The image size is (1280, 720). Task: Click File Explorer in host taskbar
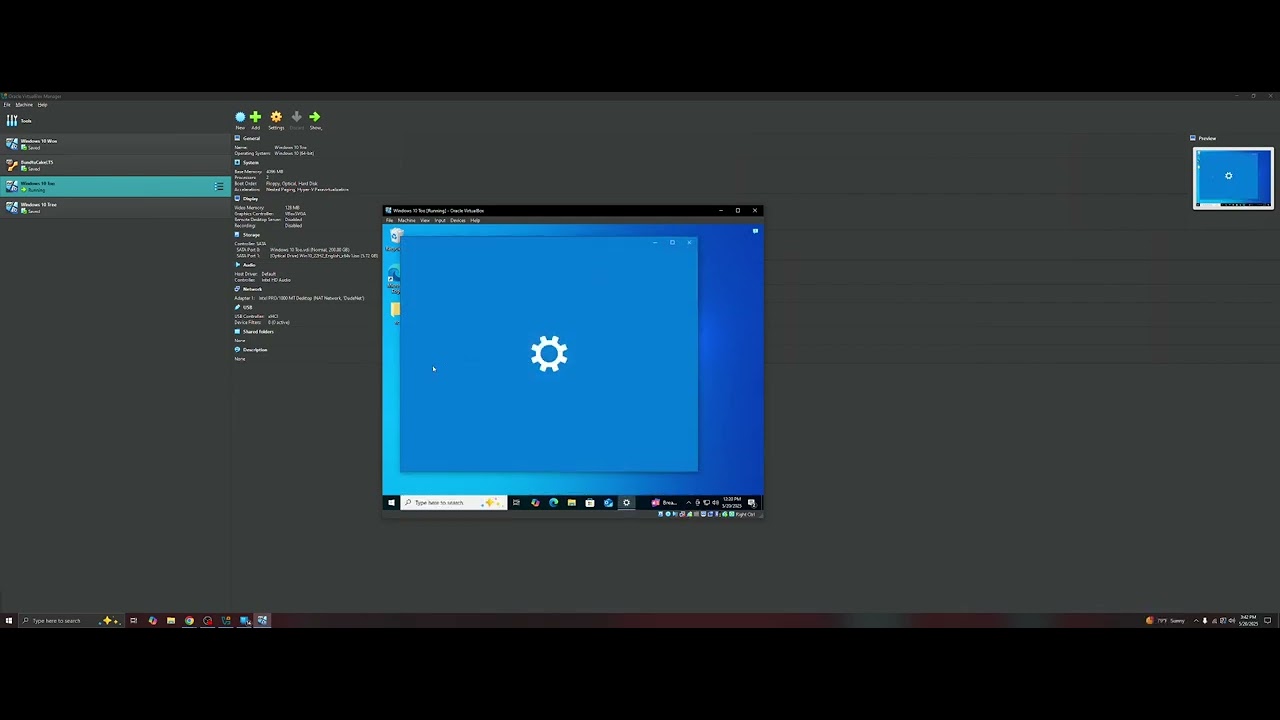[x=171, y=621]
